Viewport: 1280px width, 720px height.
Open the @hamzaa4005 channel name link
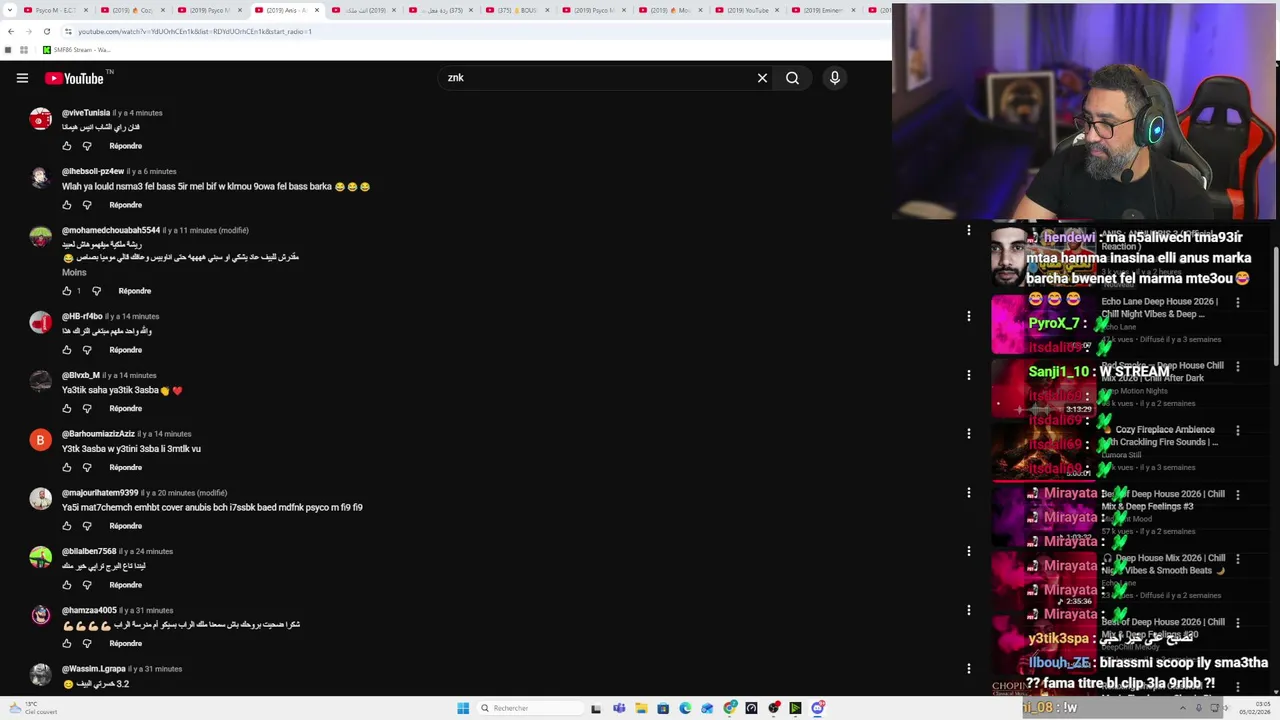point(89,610)
